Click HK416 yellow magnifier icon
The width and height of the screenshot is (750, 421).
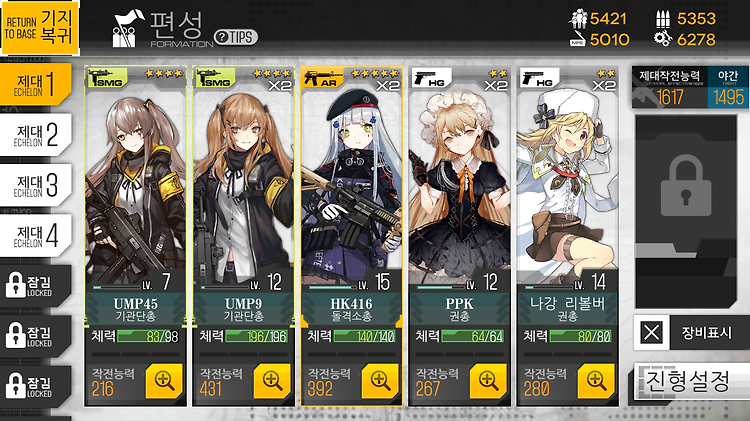click(380, 381)
